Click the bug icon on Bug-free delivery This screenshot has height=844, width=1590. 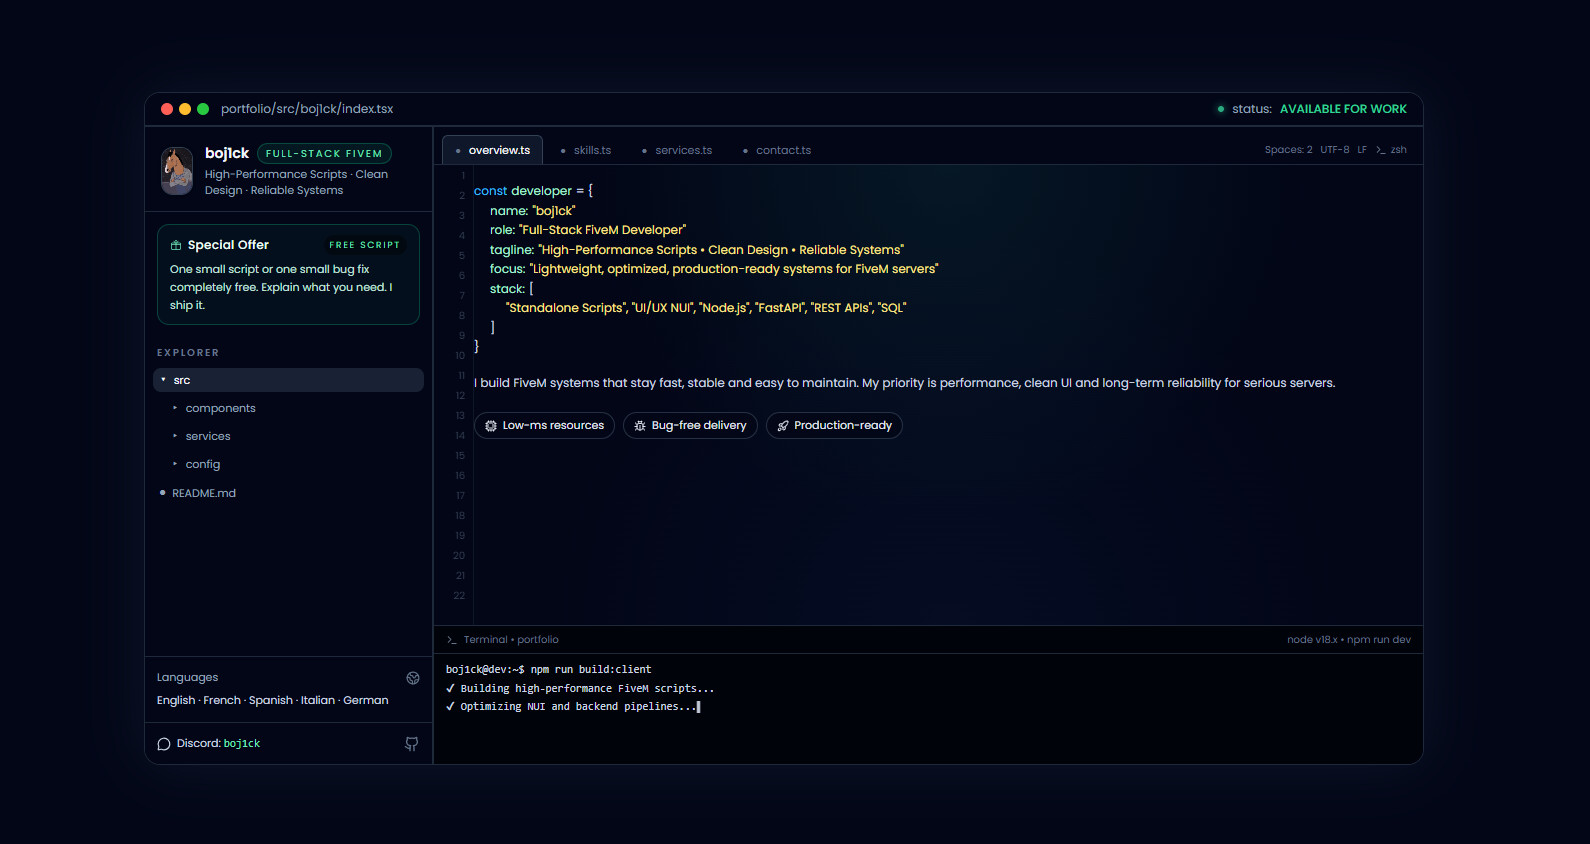(640, 426)
